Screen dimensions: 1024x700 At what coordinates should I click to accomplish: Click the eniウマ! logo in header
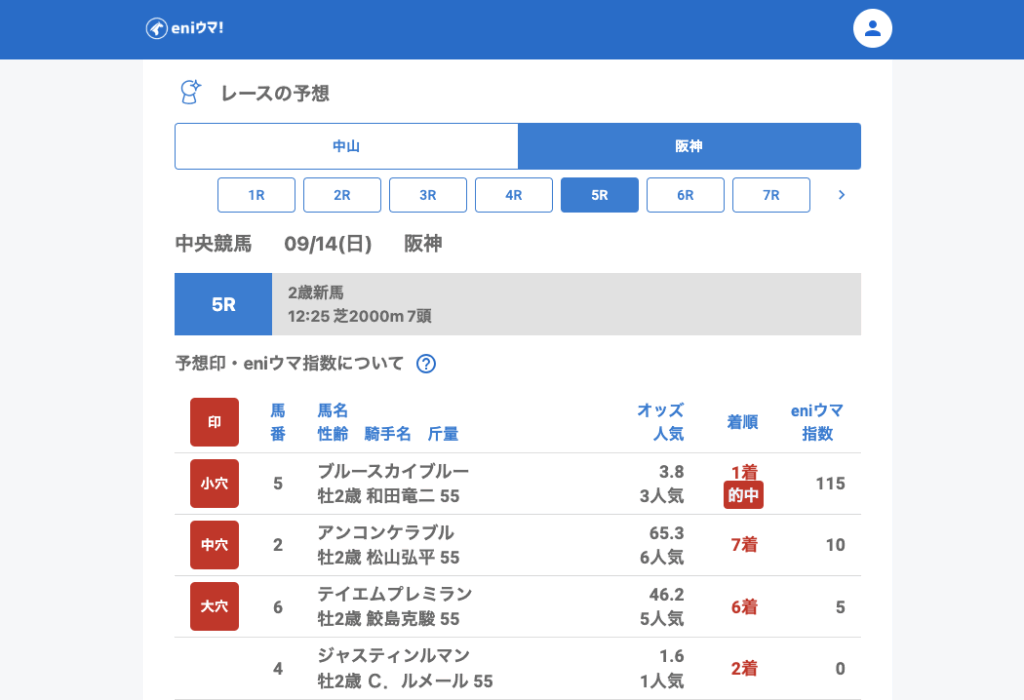point(184,28)
